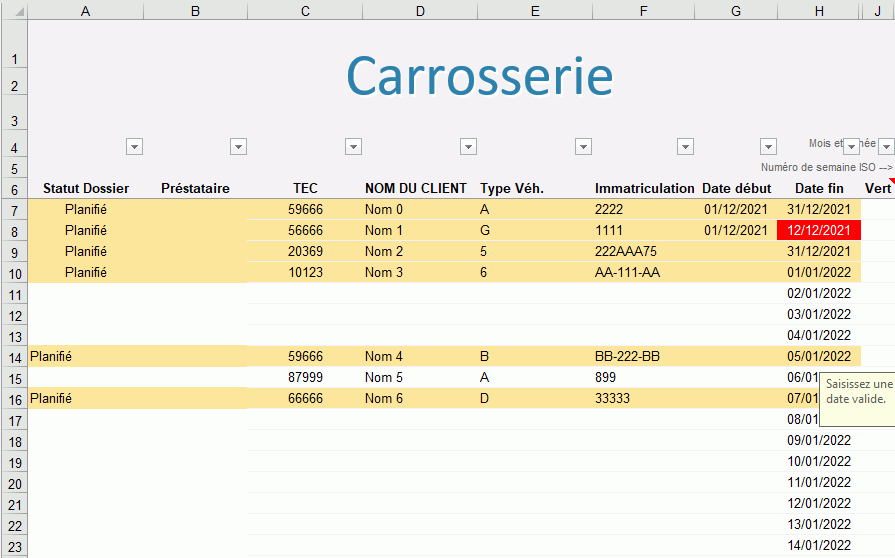The width and height of the screenshot is (895, 558).
Task: Open the NOM DU CLIENT filter dropdown
Action: 468,147
